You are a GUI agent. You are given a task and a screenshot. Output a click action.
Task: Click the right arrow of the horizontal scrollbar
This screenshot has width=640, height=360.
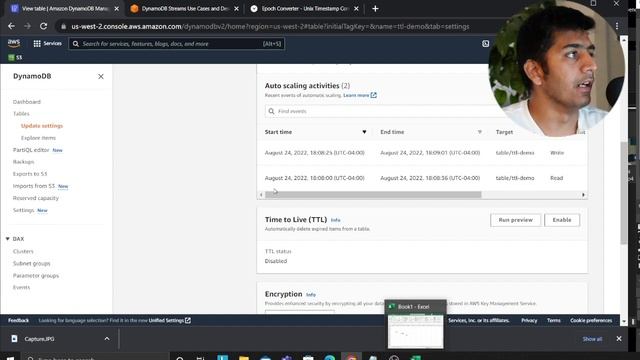pos(583,195)
